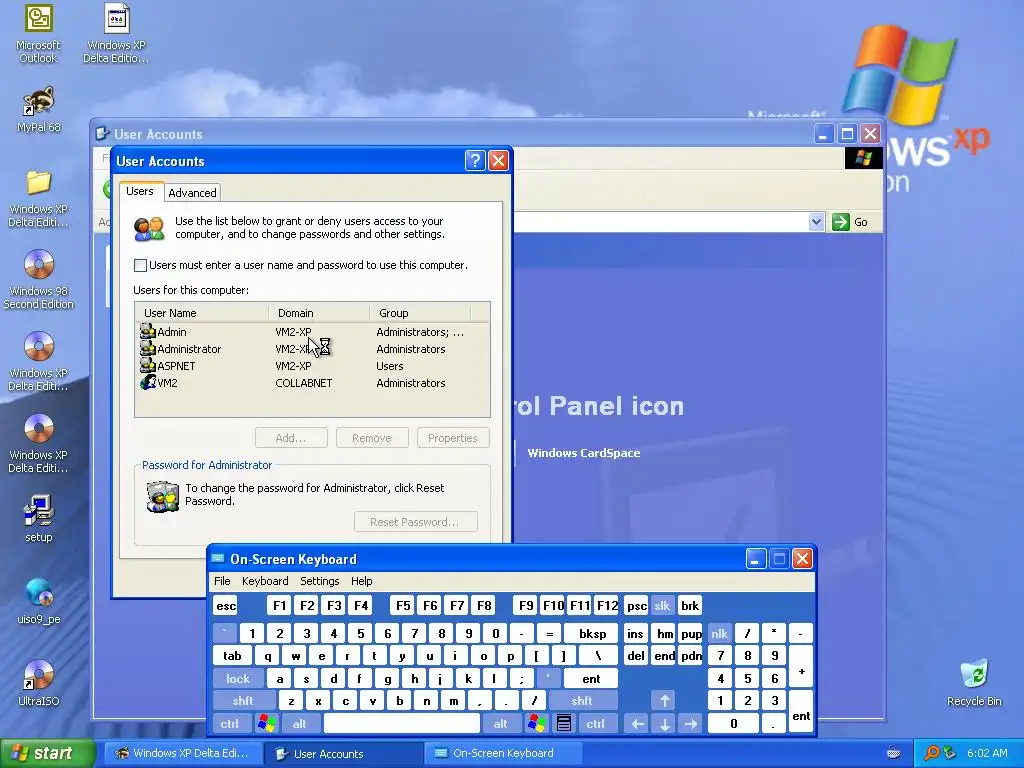Sort list by User Name column header

pyautogui.click(x=202, y=313)
